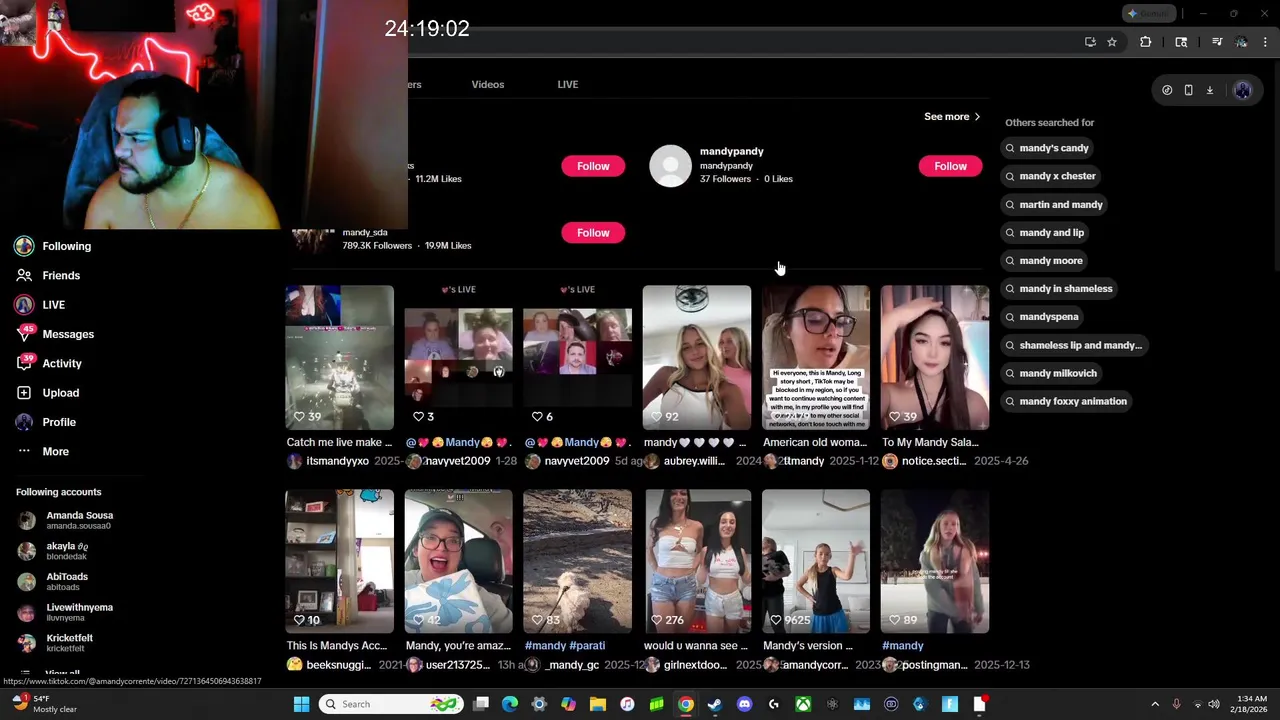Open American old woman video thumbnail
The width and height of the screenshot is (1280, 720).
tap(816, 358)
